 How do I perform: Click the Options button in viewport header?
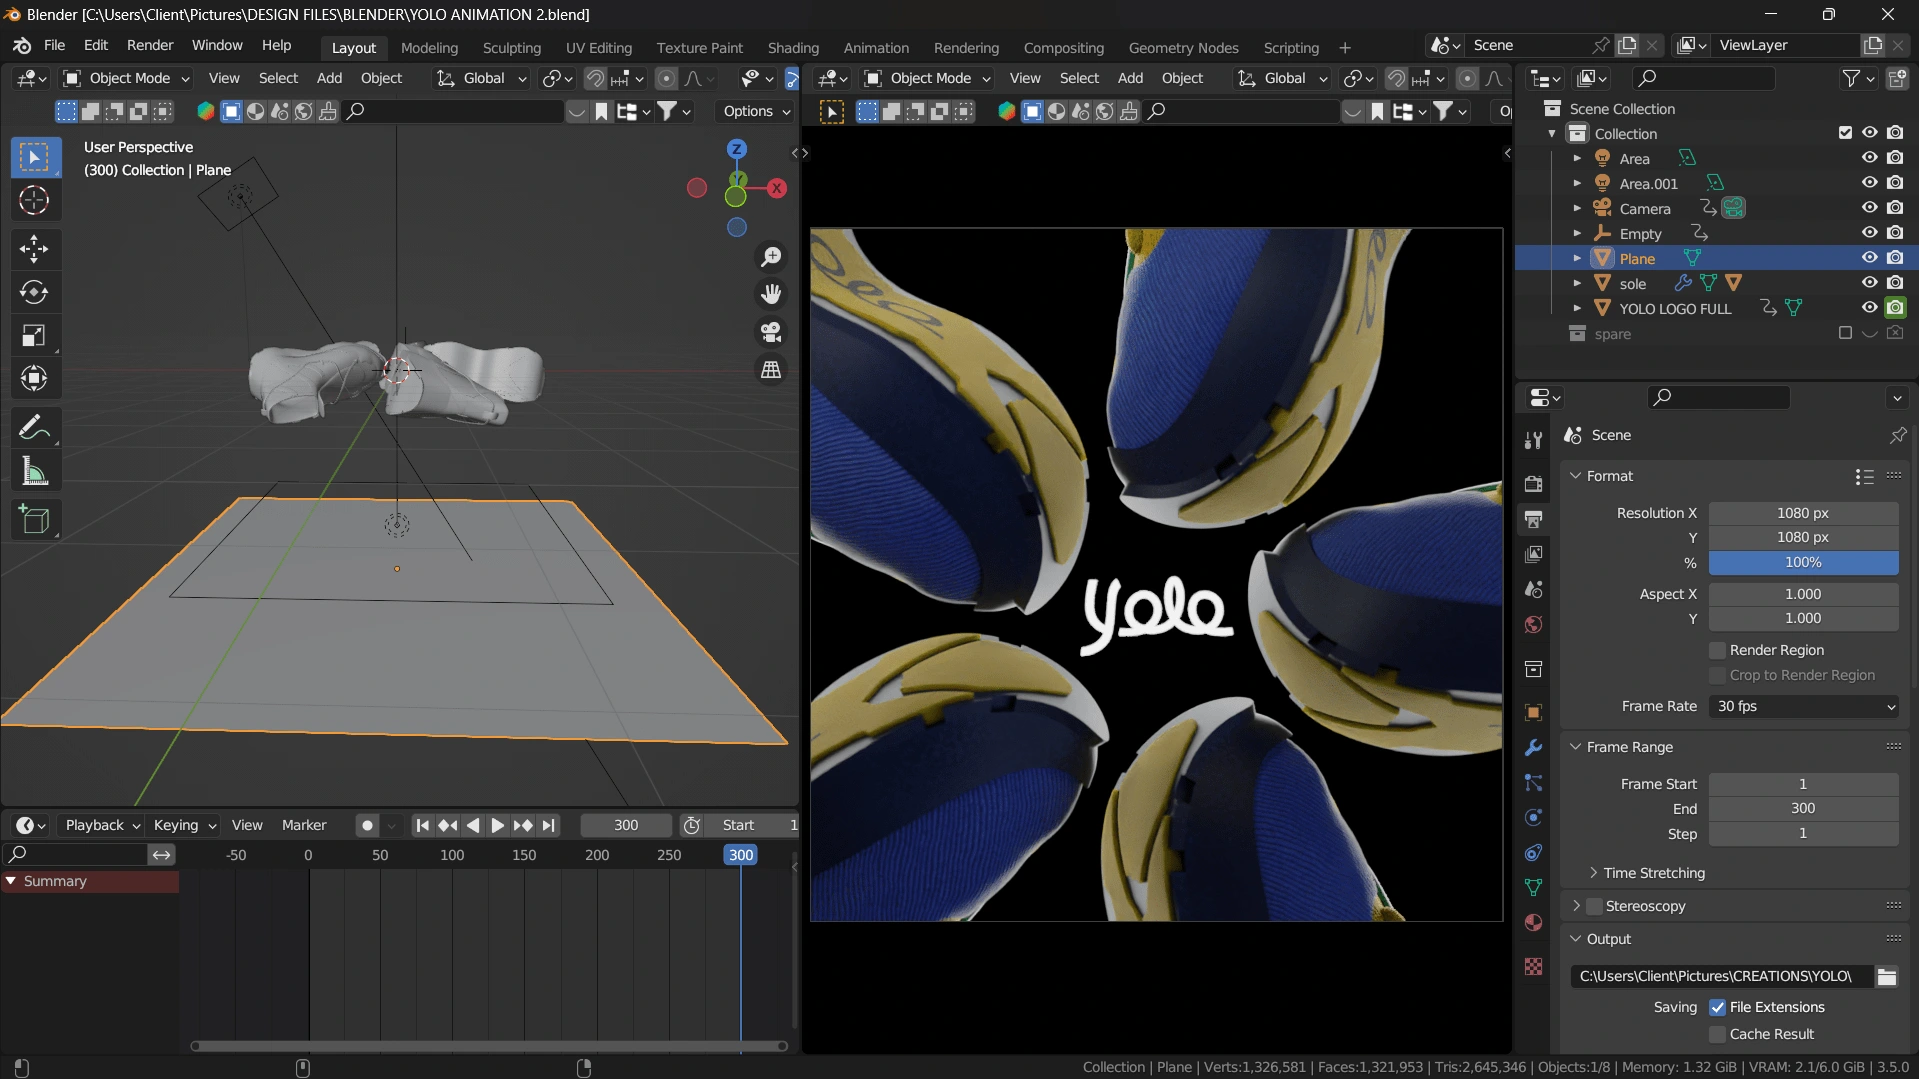[756, 111]
